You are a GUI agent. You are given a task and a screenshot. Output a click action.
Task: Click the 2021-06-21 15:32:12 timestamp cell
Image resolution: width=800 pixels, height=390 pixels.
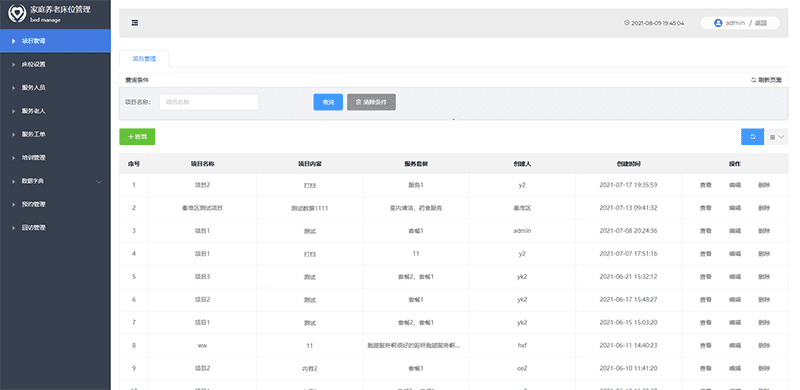coord(629,277)
